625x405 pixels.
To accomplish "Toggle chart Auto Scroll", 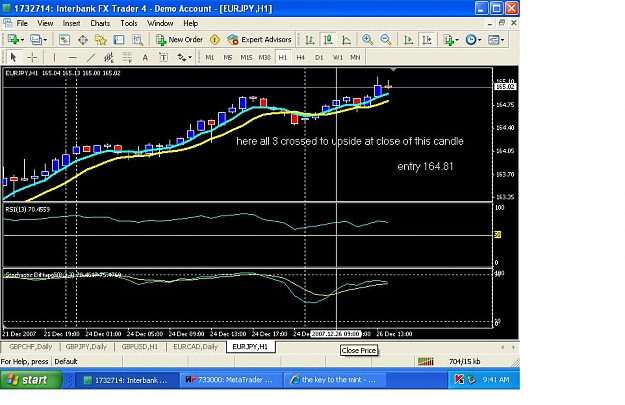I will tap(409, 39).
